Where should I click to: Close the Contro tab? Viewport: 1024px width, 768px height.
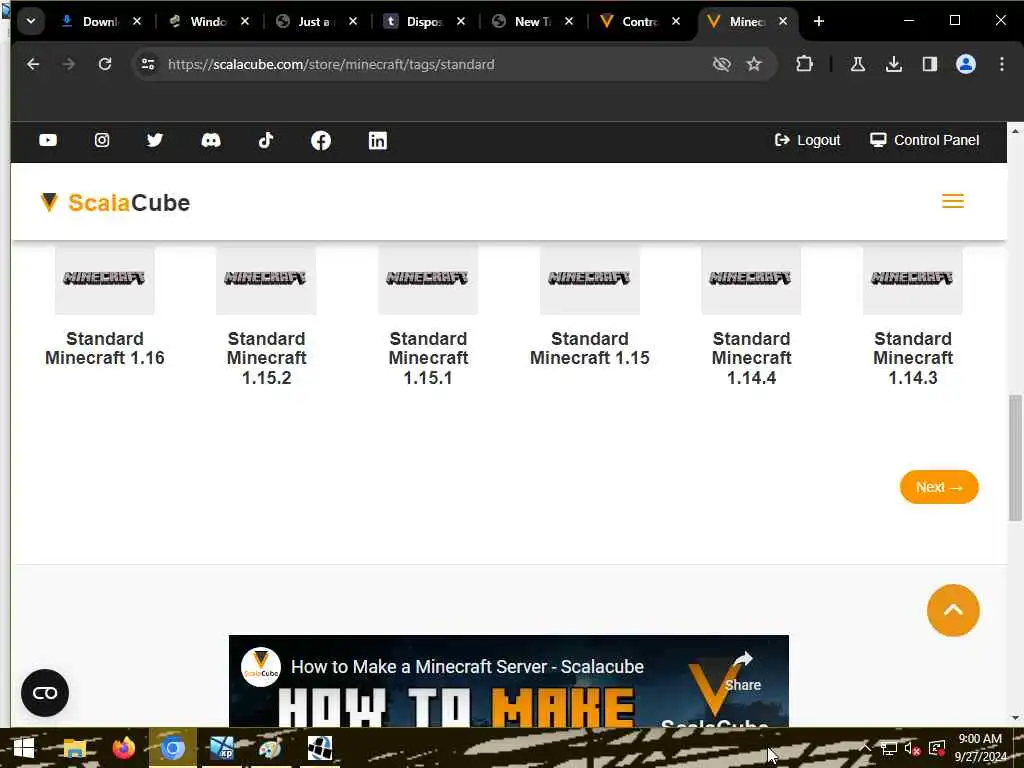[676, 22]
